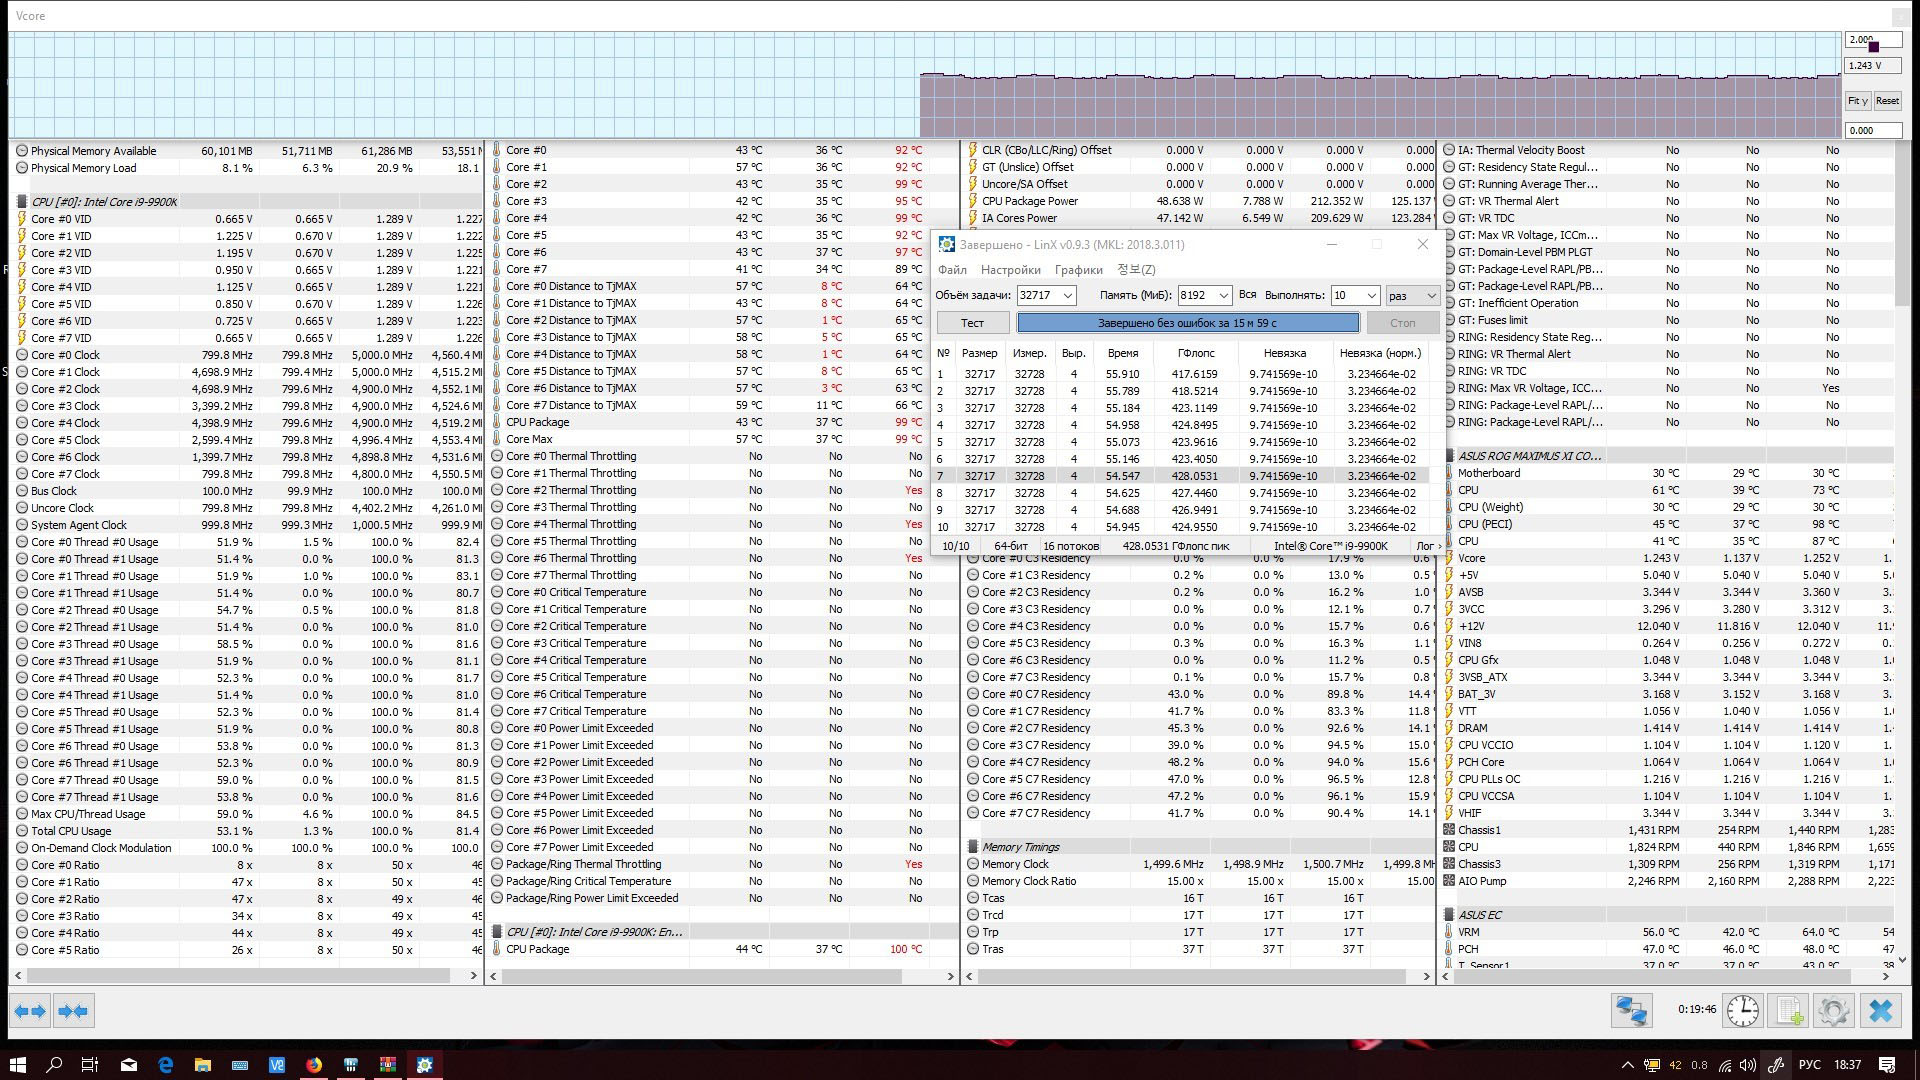Click the Тест button
This screenshot has height=1080, width=1920.
pyautogui.click(x=972, y=323)
